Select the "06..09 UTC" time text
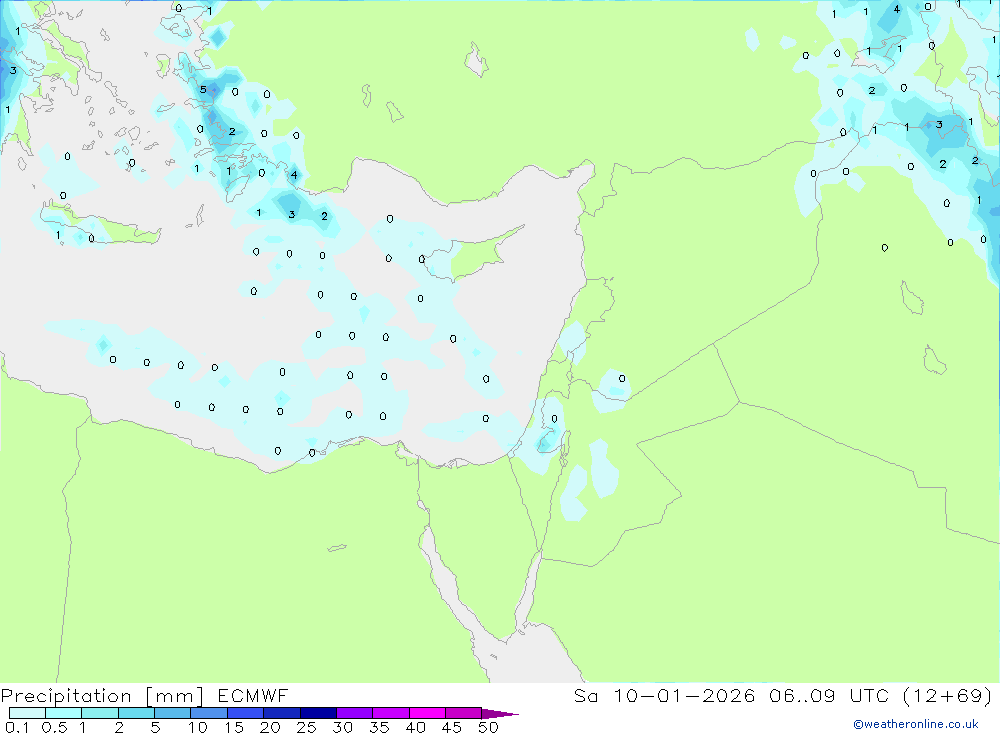This screenshot has width=1000, height=733. coord(828,695)
